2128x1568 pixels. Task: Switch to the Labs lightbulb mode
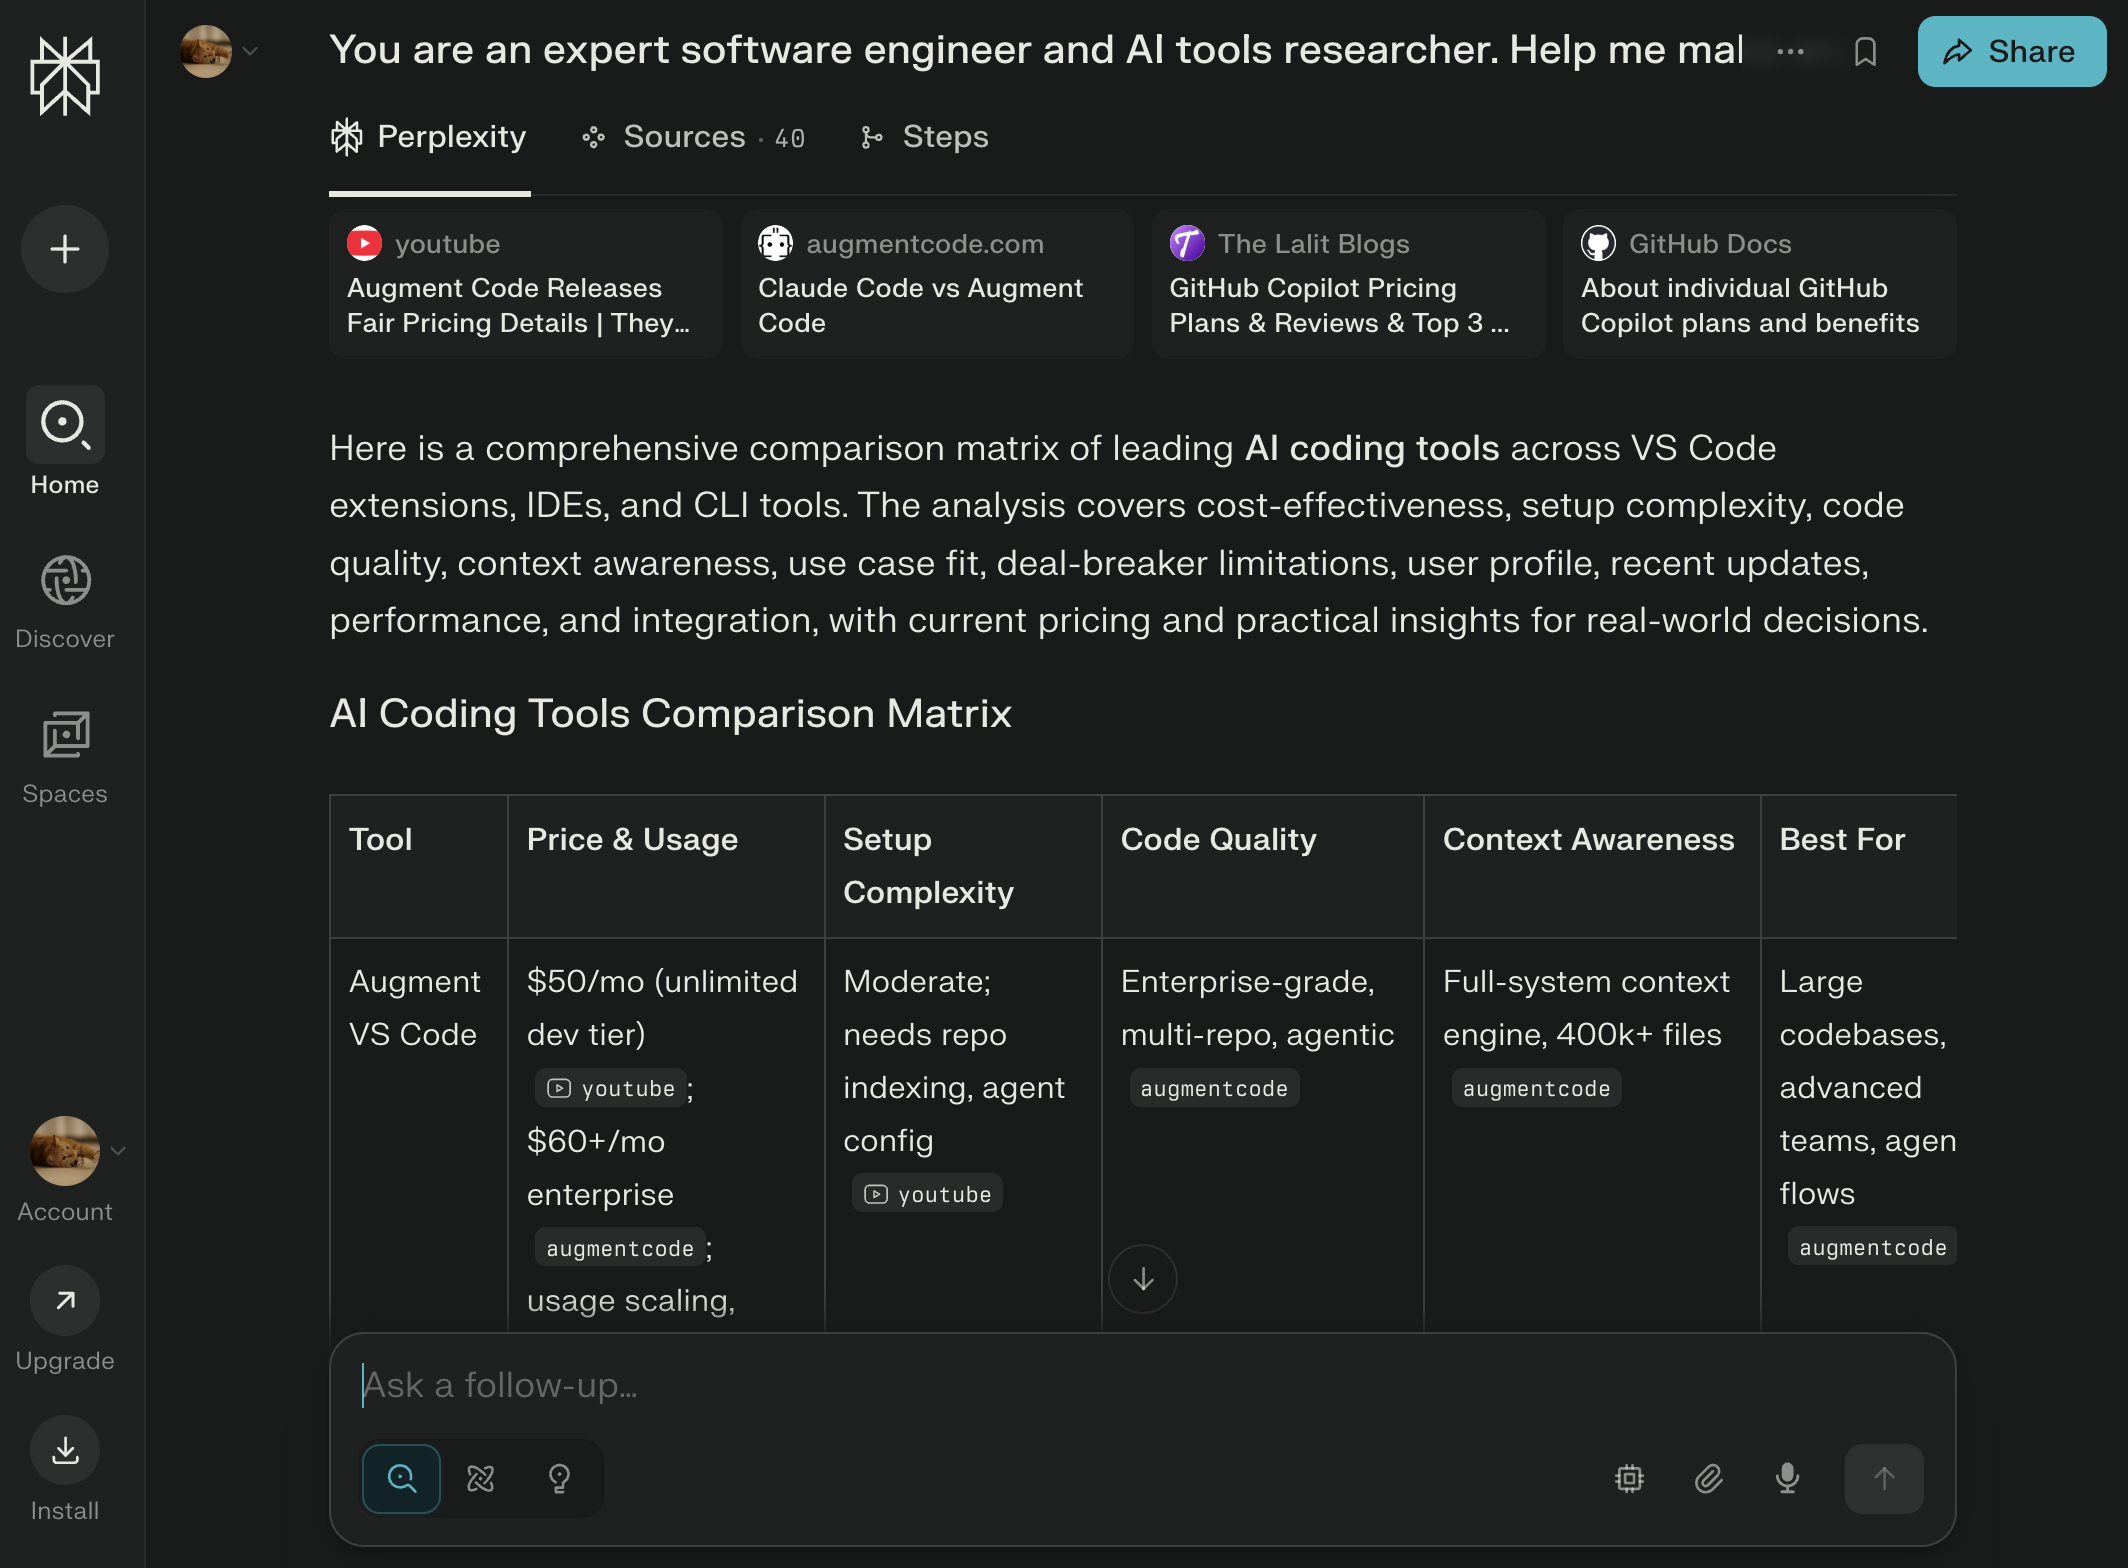pos(560,1478)
